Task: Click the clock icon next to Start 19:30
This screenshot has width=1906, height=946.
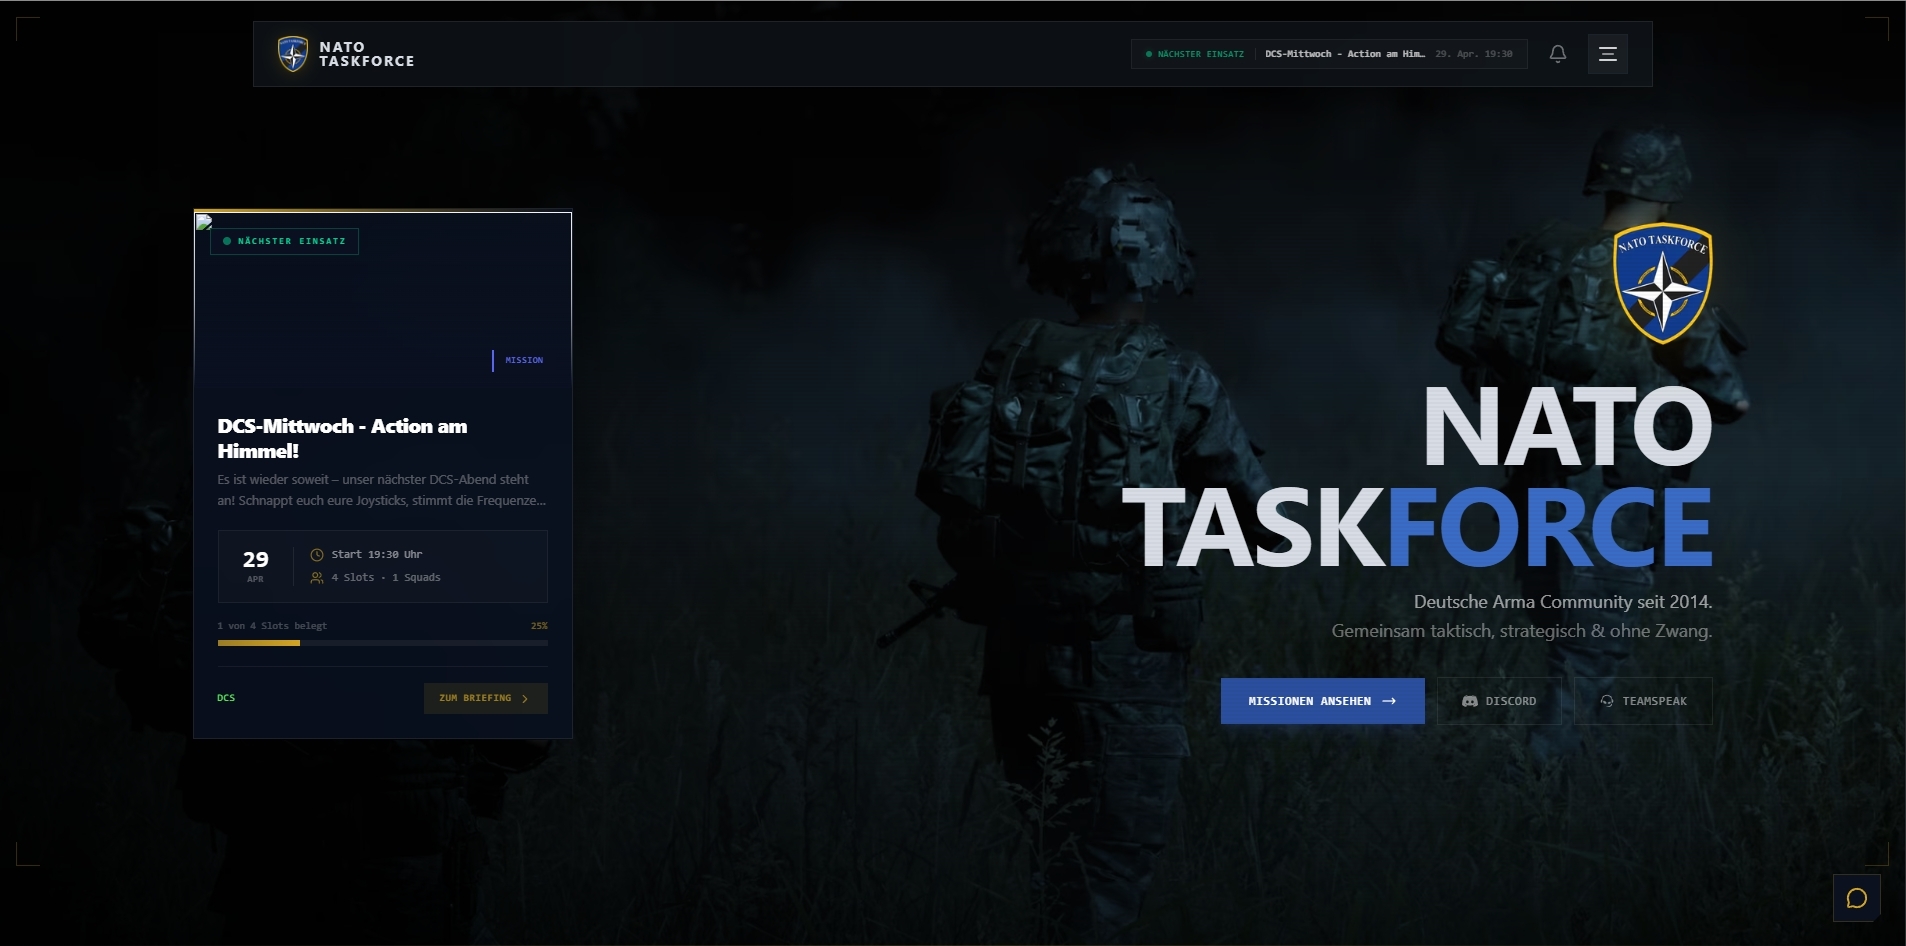Action: (x=316, y=553)
